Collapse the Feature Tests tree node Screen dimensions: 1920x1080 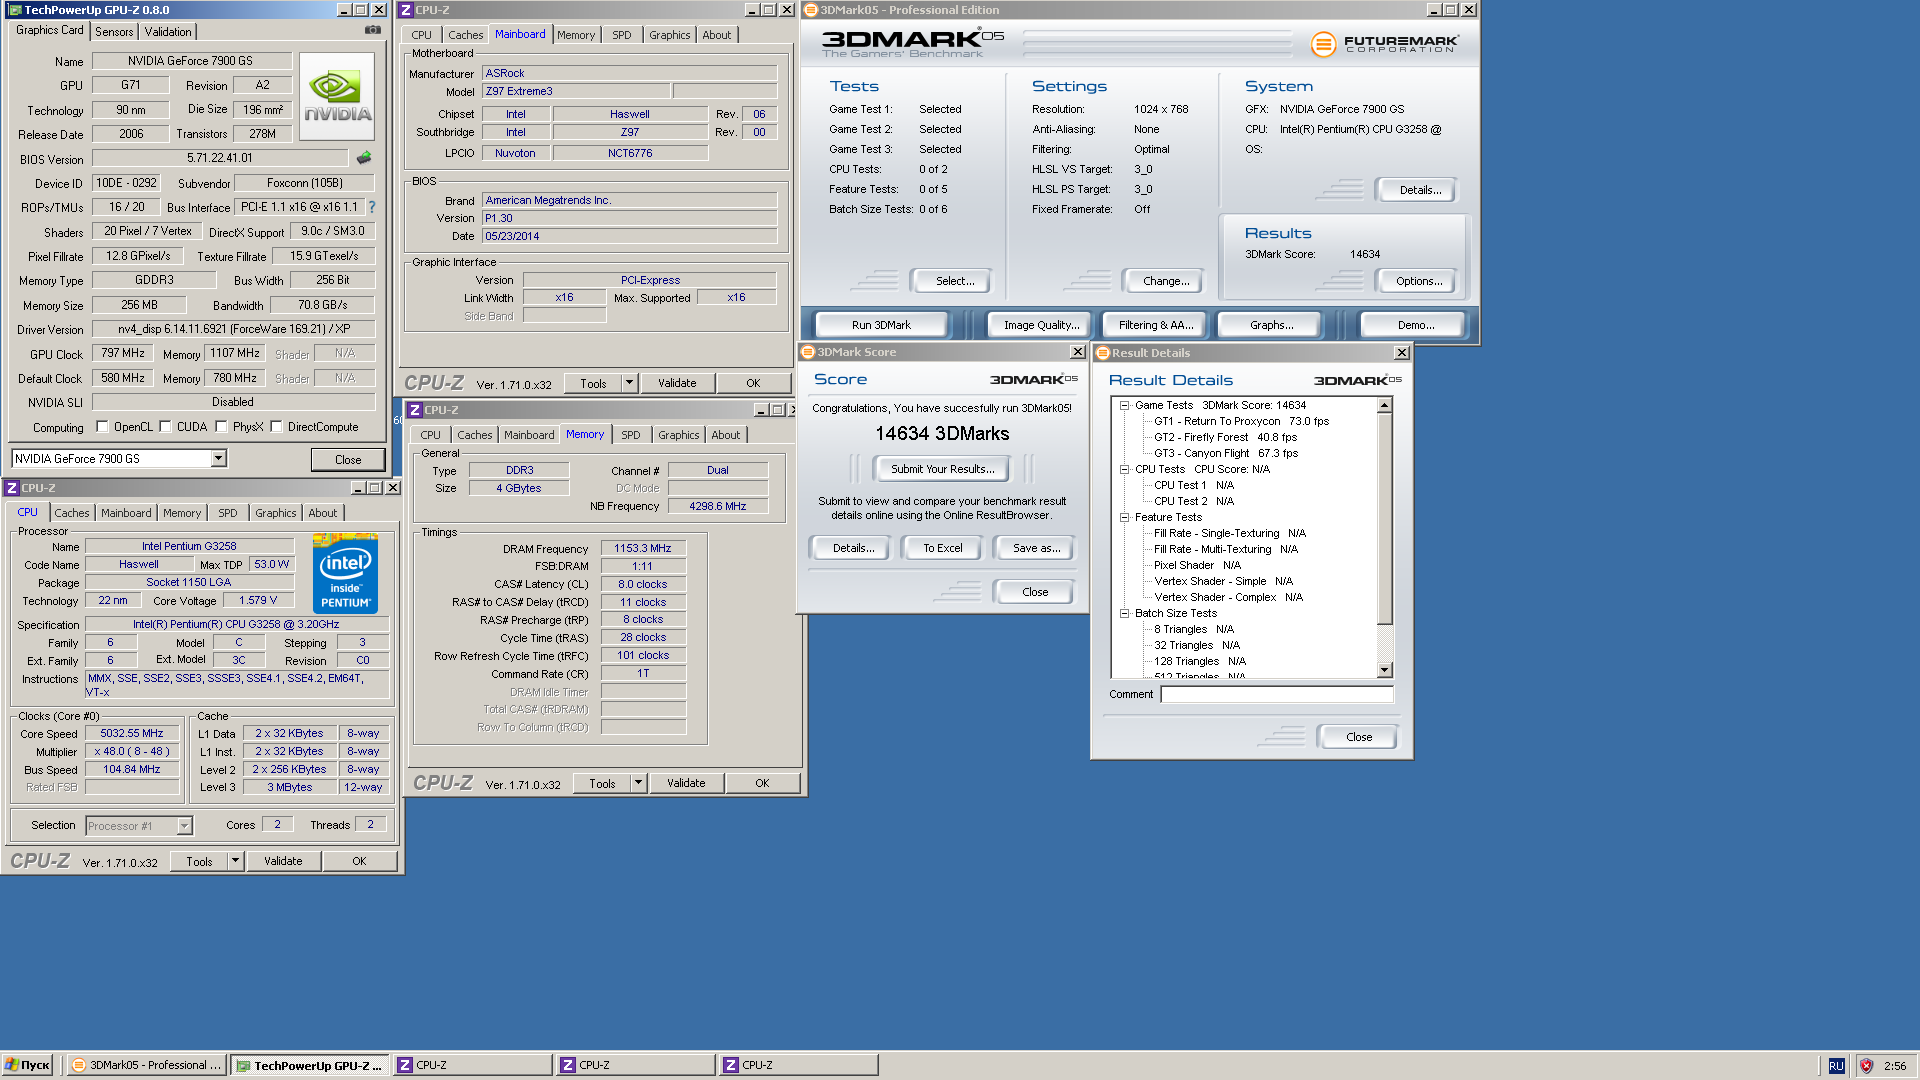pyautogui.click(x=1124, y=517)
